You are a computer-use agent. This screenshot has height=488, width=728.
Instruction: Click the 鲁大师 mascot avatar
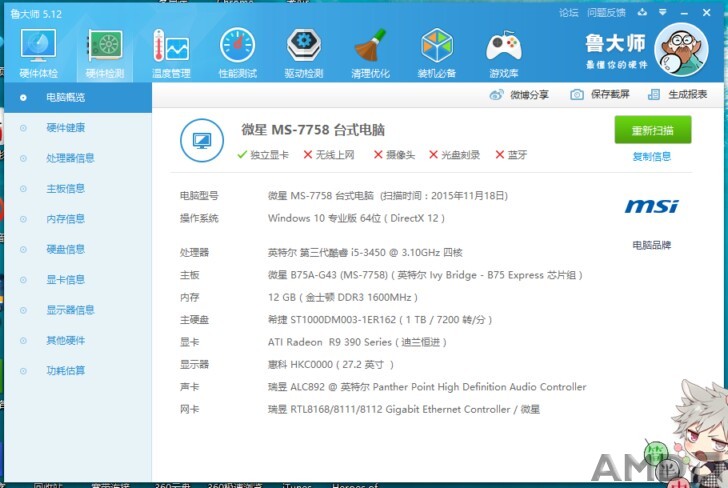click(x=681, y=50)
